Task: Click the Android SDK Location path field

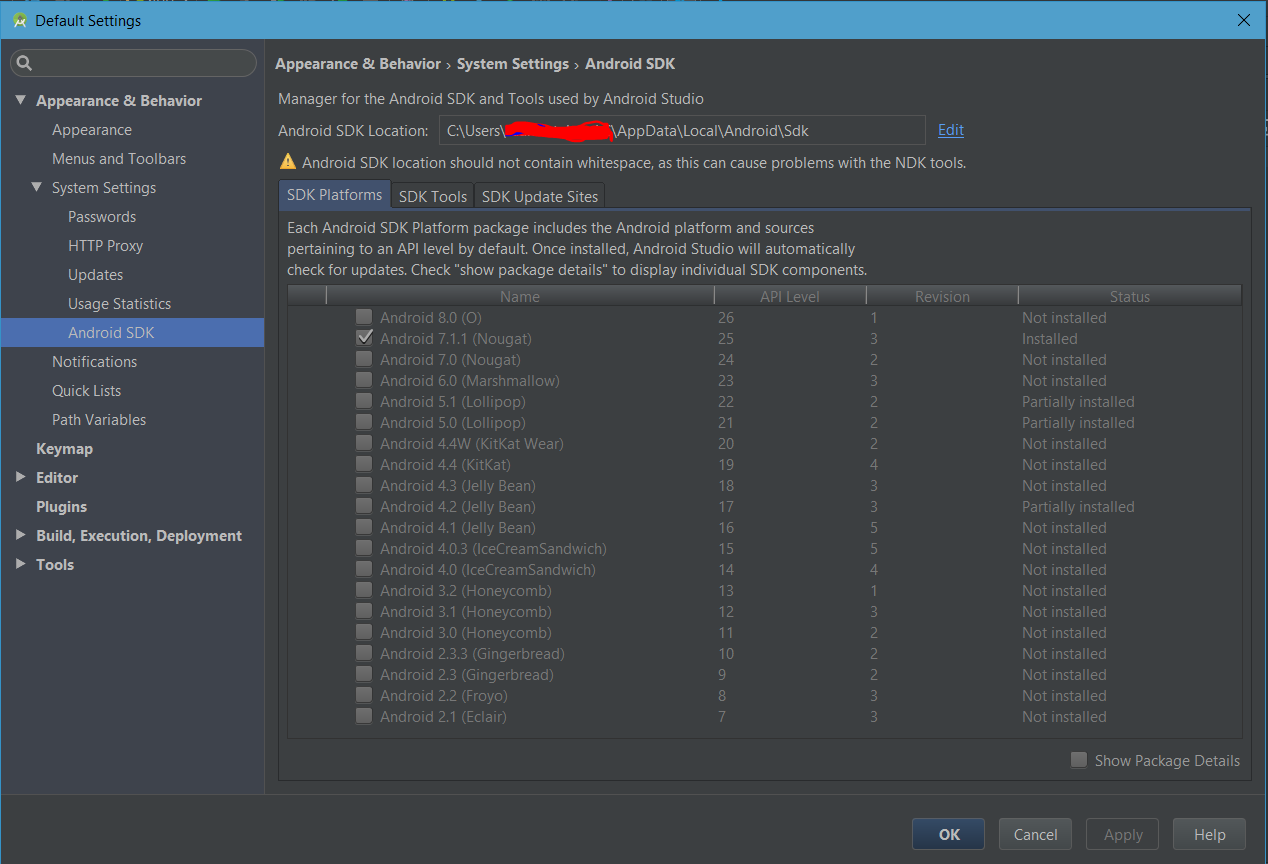Action: (x=682, y=130)
